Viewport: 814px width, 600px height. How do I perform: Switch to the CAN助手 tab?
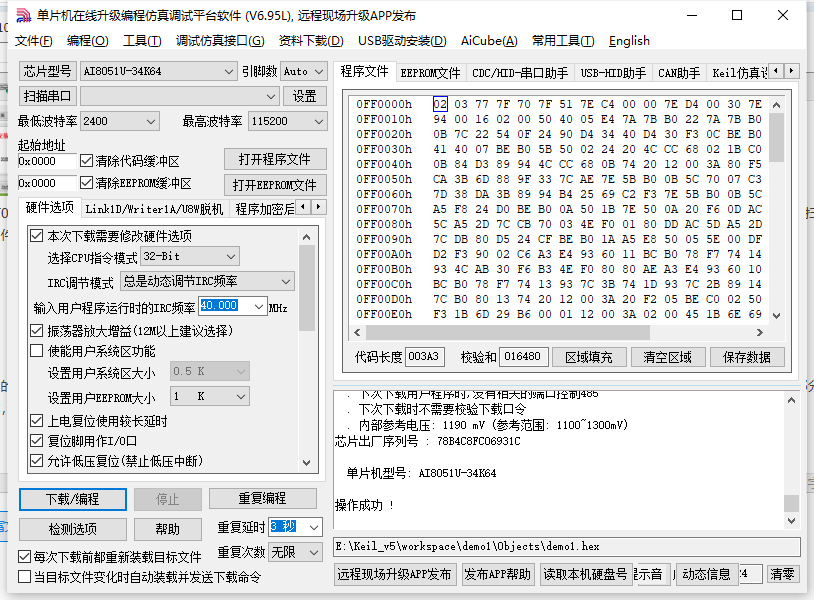[x=679, y=73]
